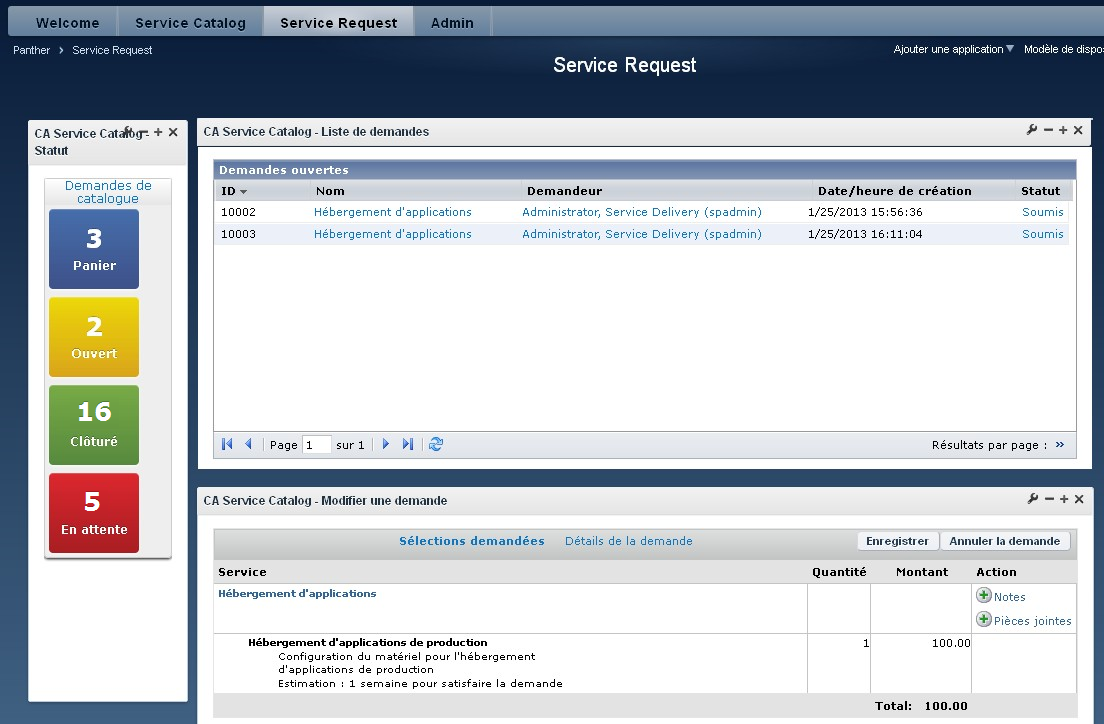Close the Modifier une demande panel
Screen dimensions: 1104x724
tap(1079, 499)
